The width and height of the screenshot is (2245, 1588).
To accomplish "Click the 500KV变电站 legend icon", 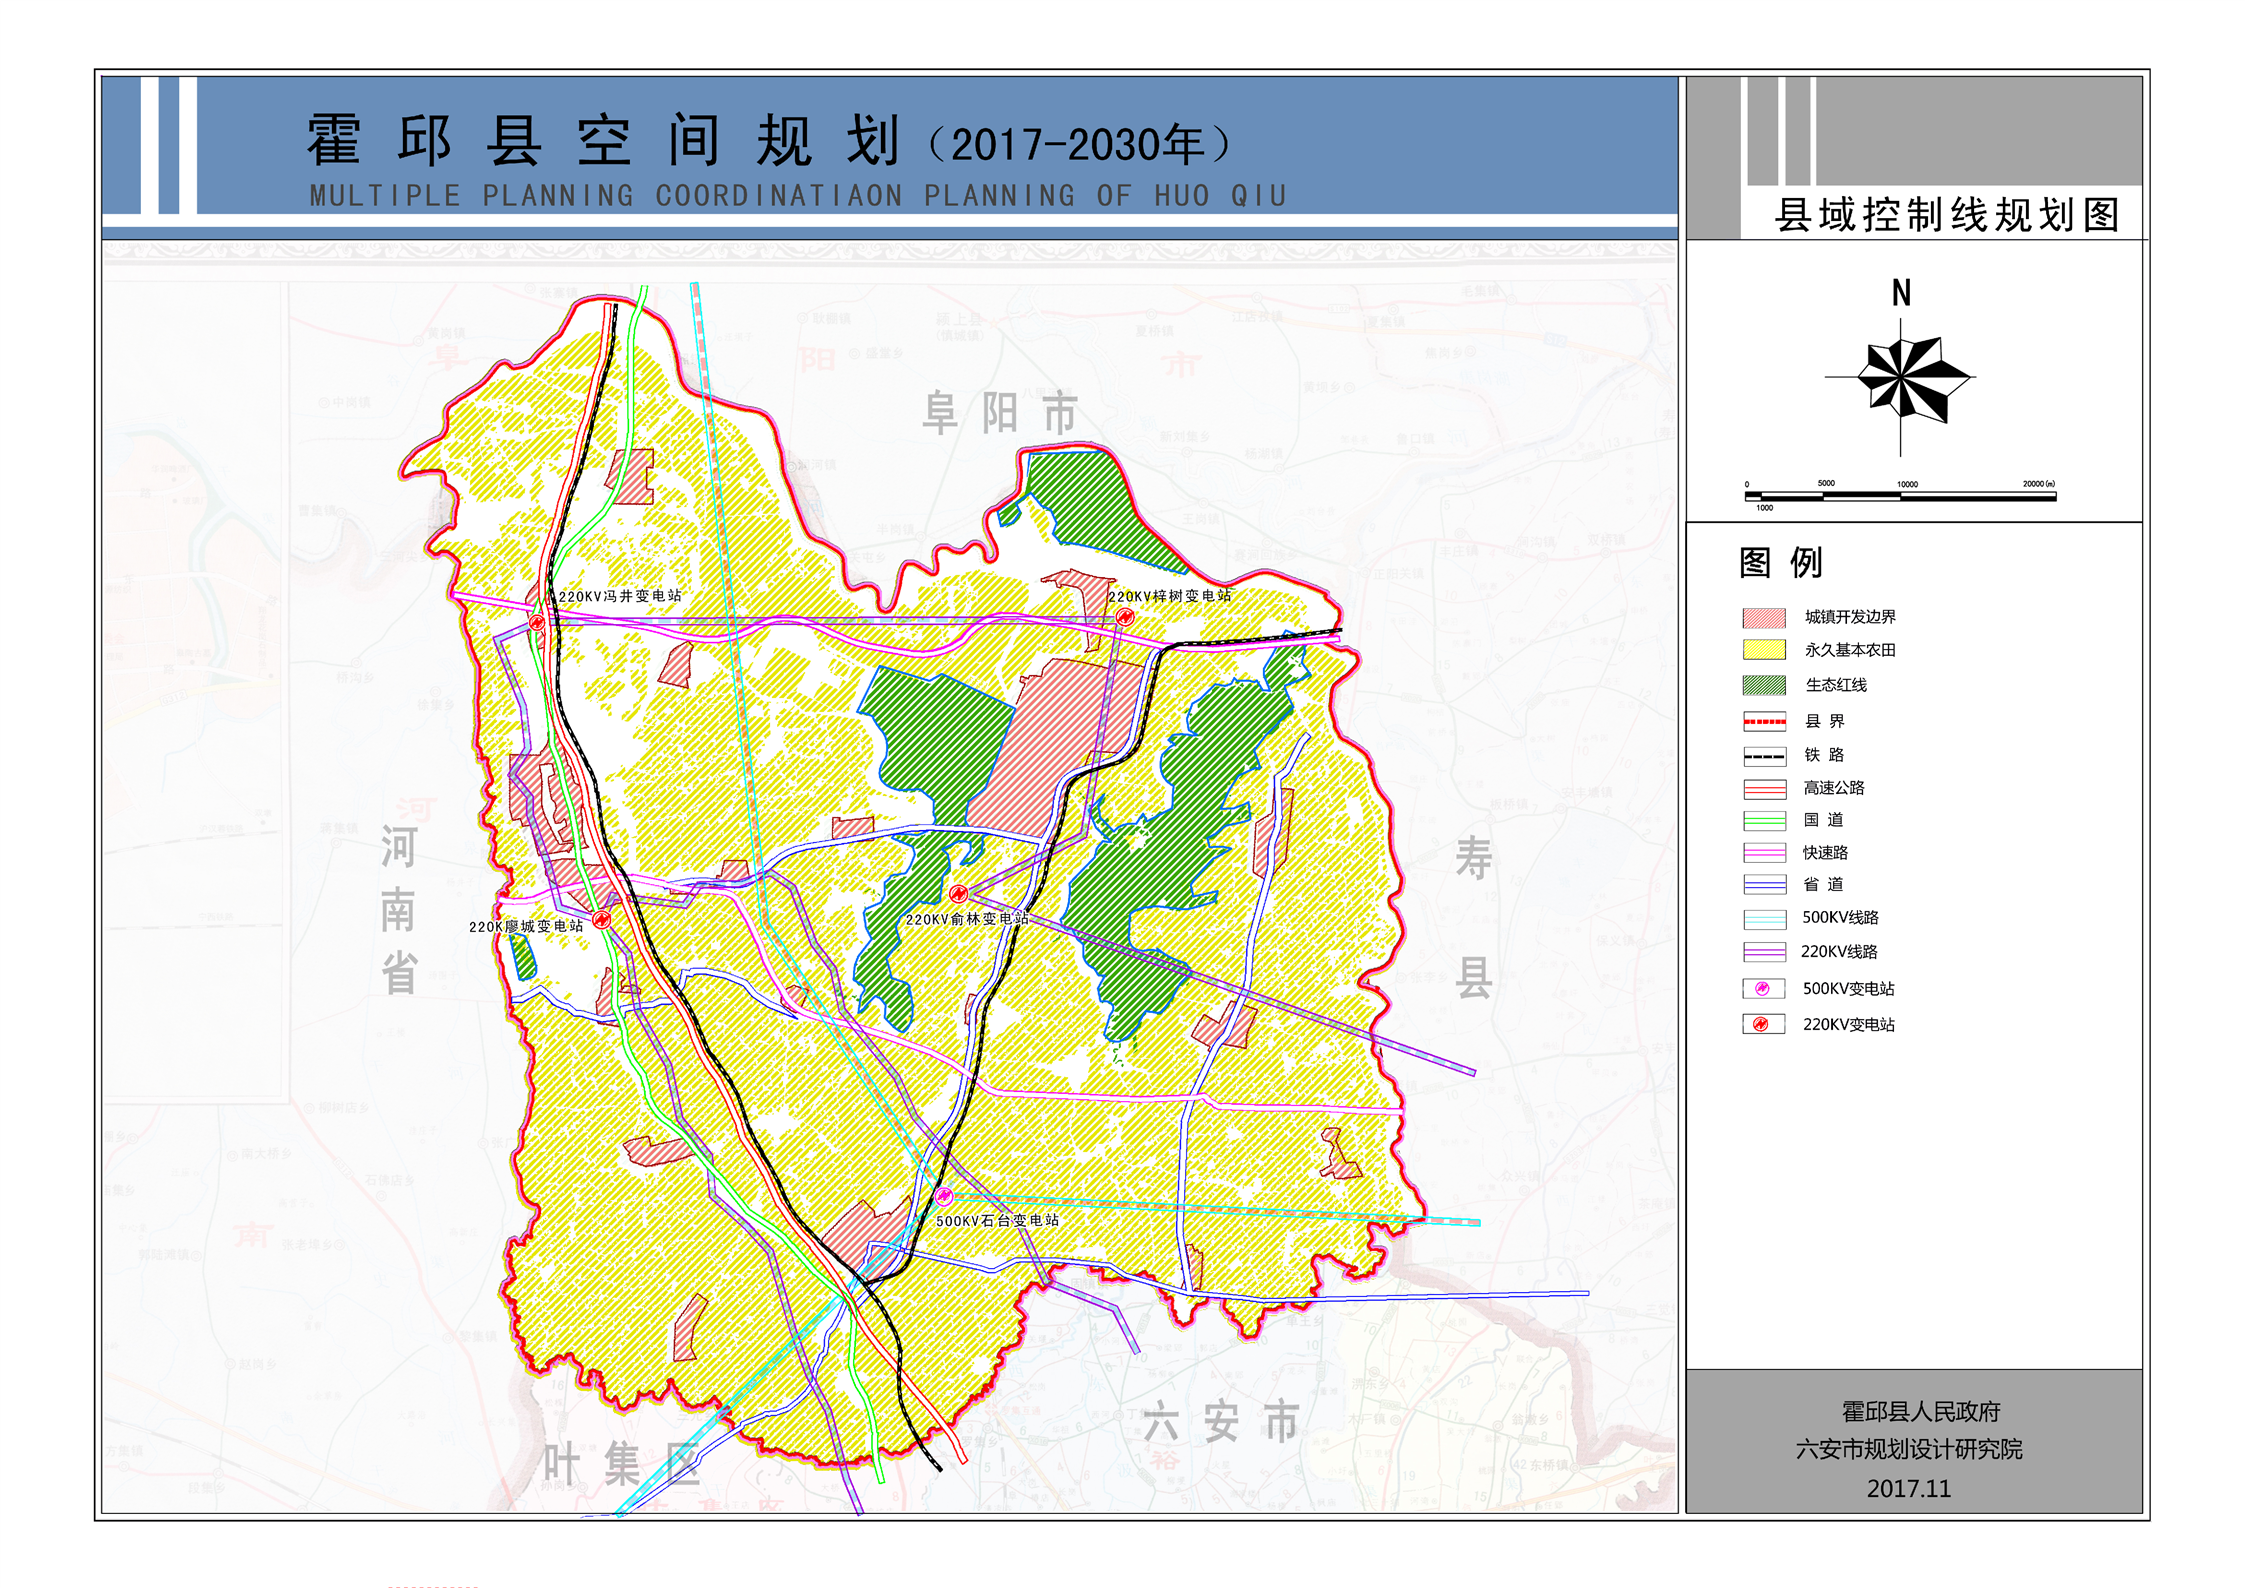I will (x=1763, y=988).
